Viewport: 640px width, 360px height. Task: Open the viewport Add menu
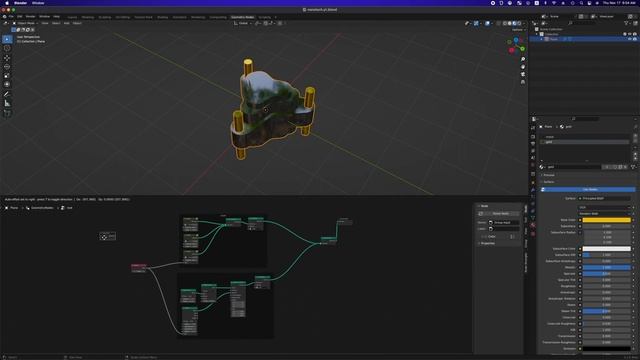pyautogui.click(x=67, y=23)
